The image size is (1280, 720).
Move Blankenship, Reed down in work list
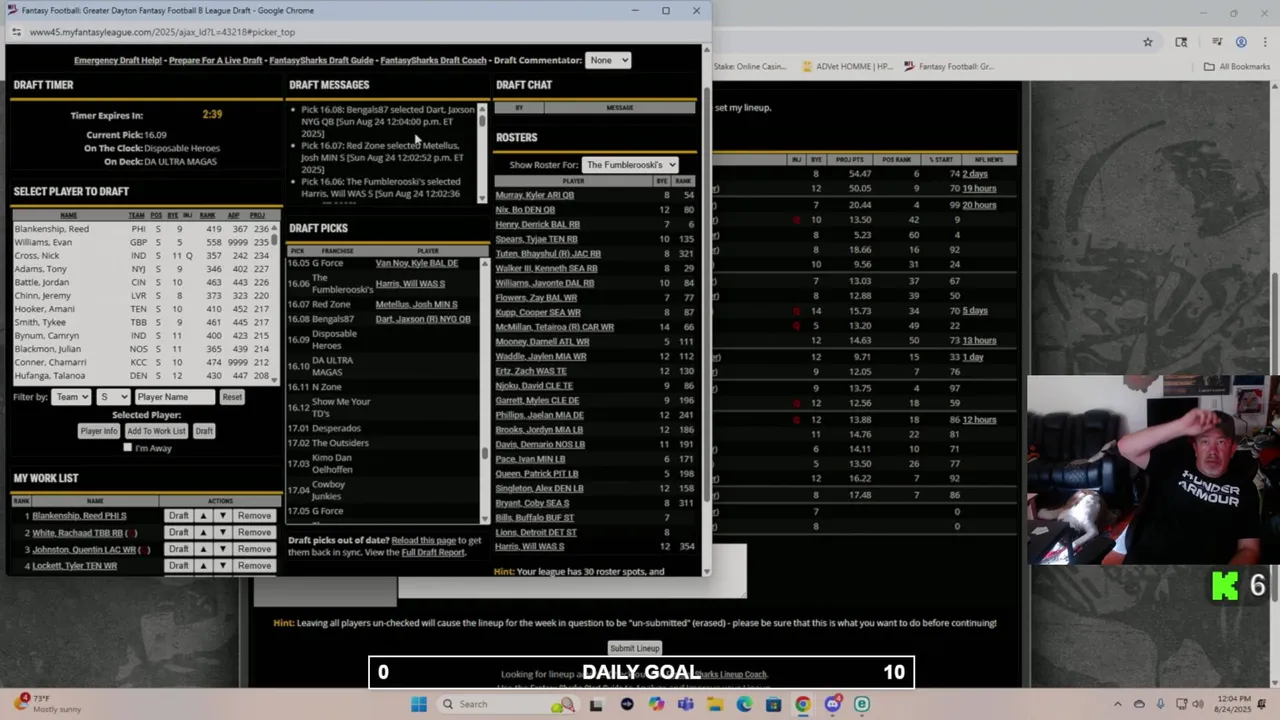coord(222,516)
